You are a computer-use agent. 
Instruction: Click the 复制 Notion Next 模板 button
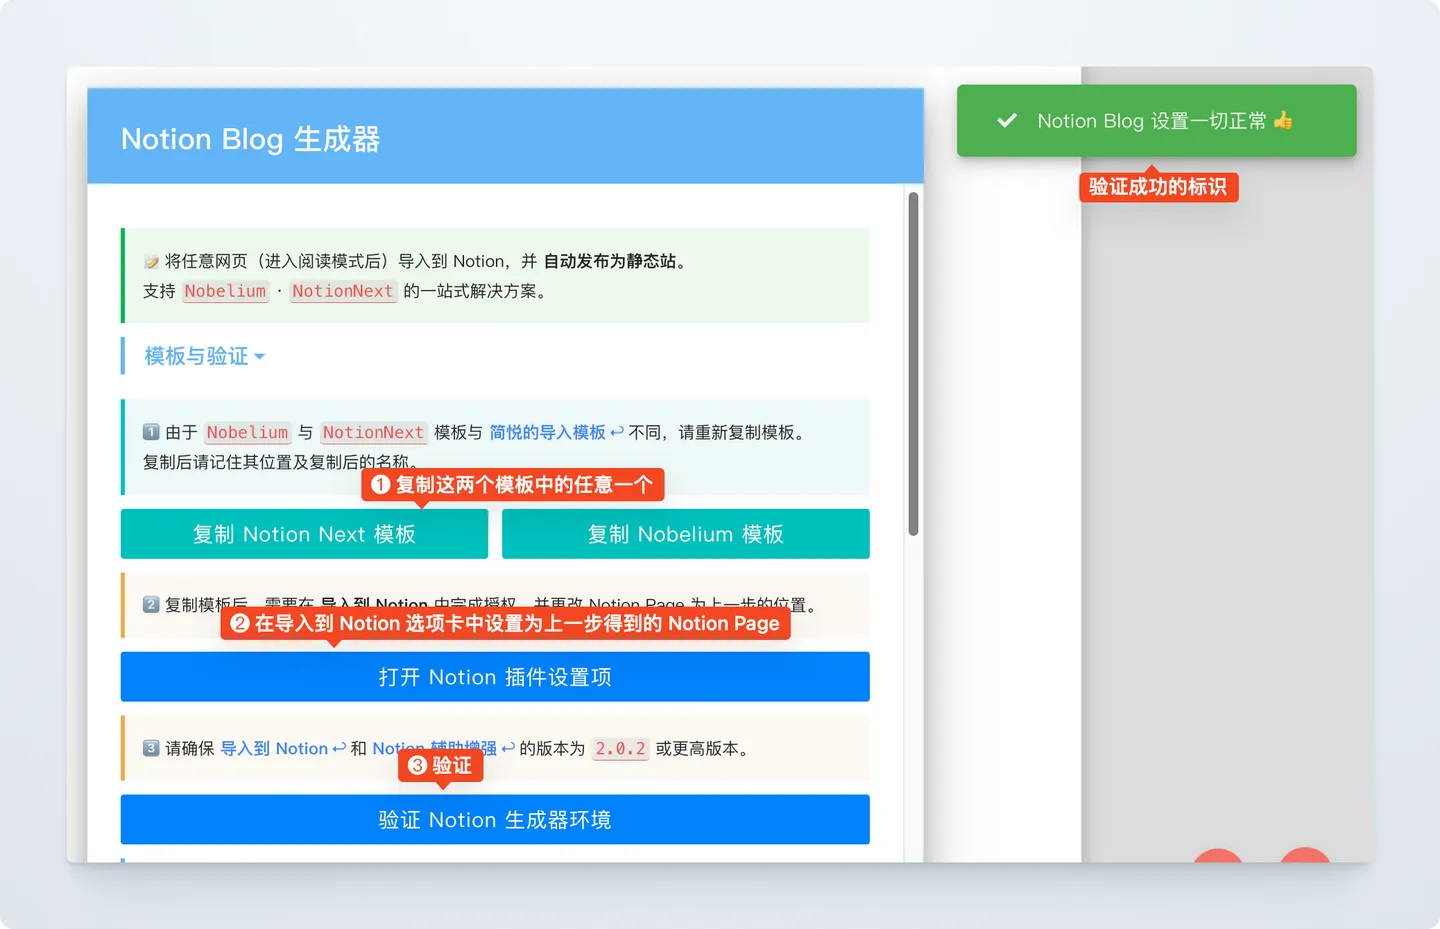pyautogui.click(x=304, y=534)
